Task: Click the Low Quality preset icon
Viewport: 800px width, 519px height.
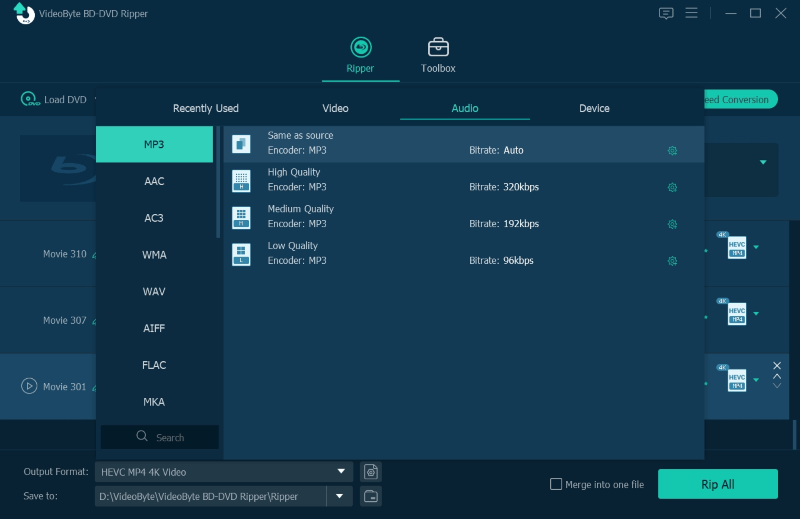Action: [241, 254]
